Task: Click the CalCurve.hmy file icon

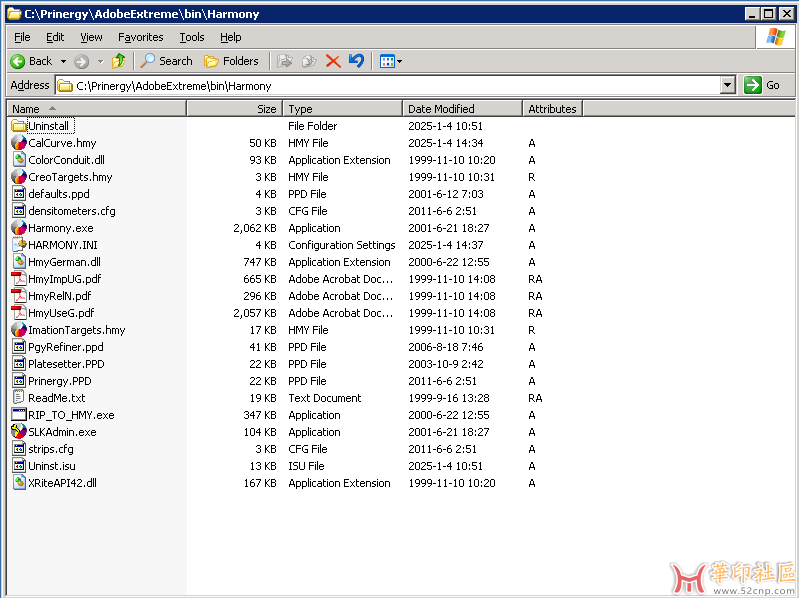Action: 19,143
